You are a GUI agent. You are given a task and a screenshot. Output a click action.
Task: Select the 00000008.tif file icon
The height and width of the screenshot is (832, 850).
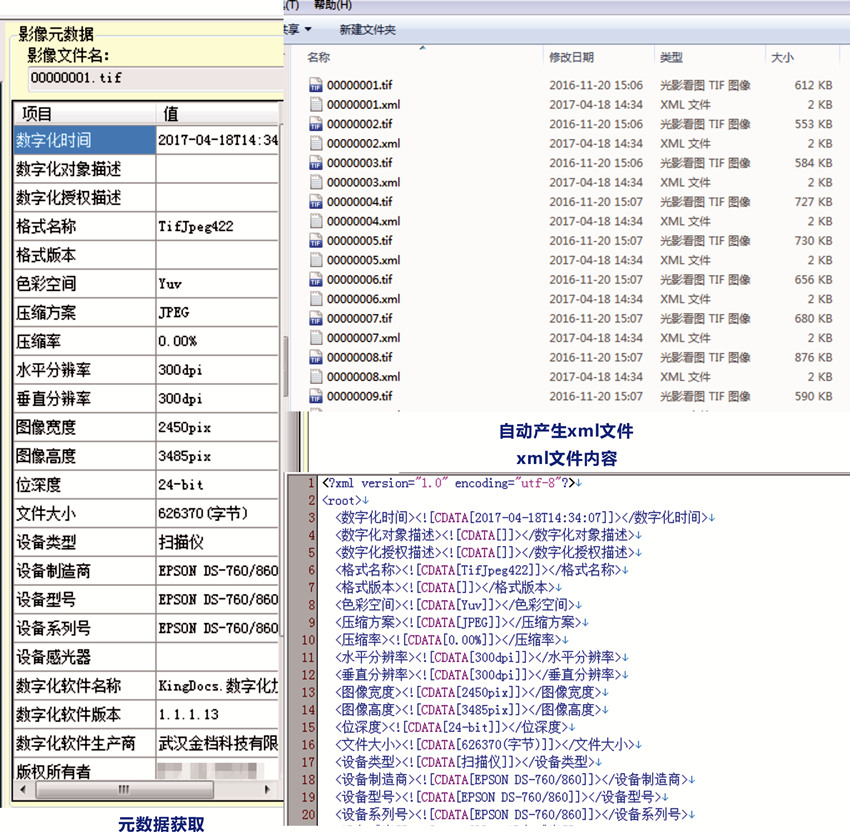point(316,357)
